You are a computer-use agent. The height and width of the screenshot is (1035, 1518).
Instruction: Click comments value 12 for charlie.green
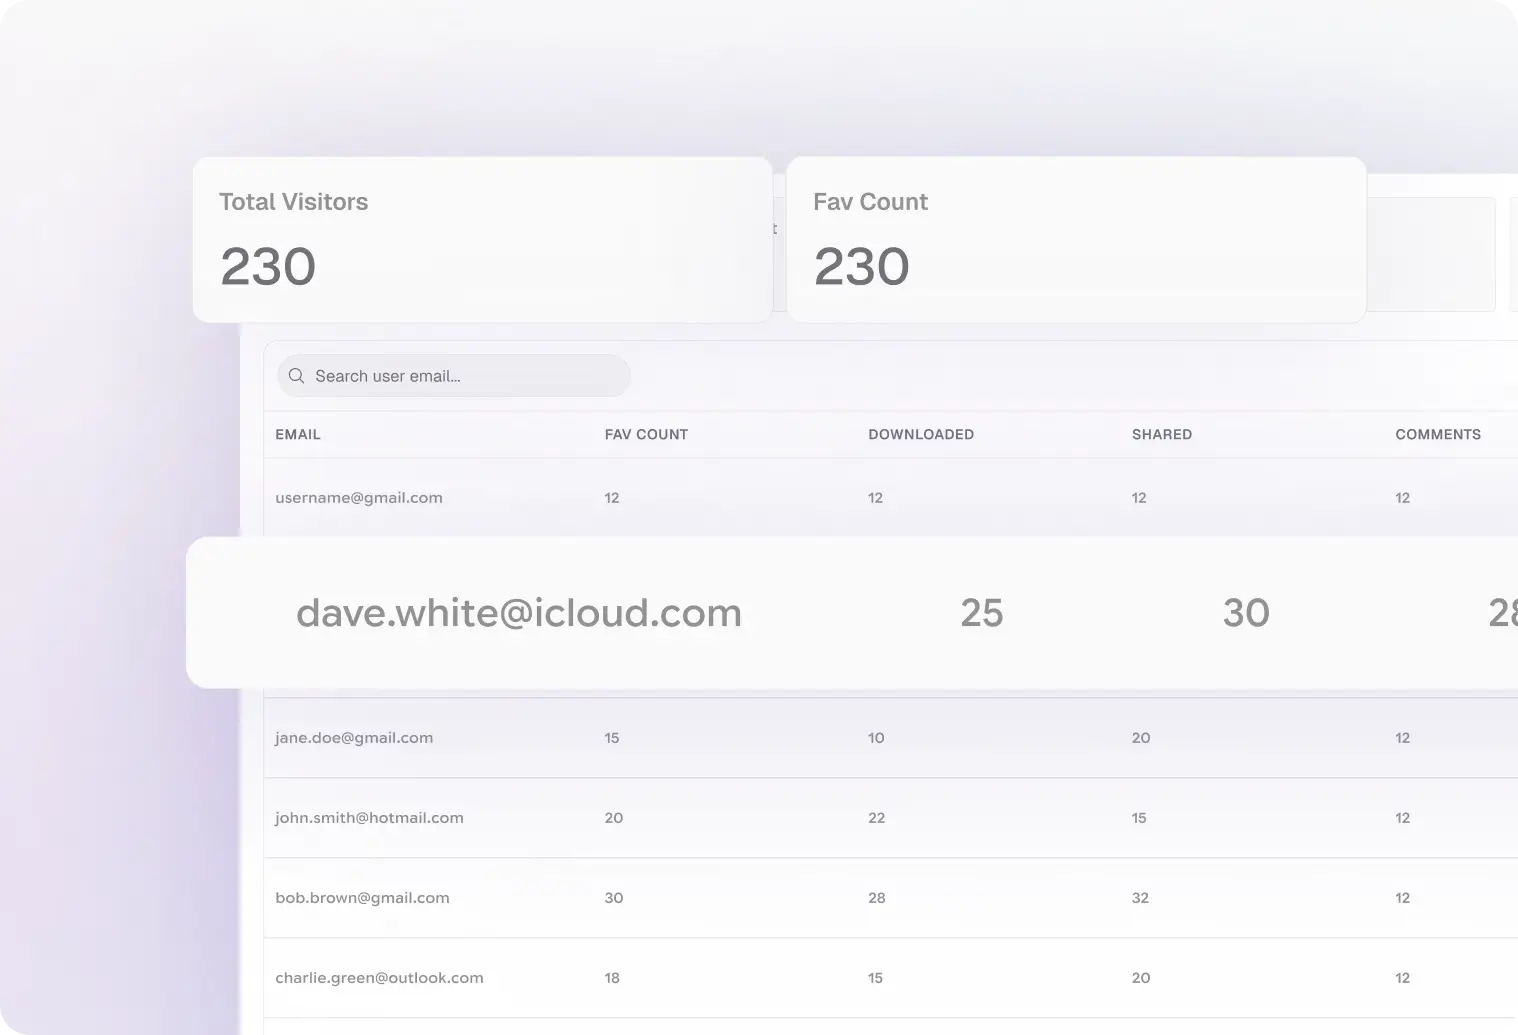point(1403,978)
